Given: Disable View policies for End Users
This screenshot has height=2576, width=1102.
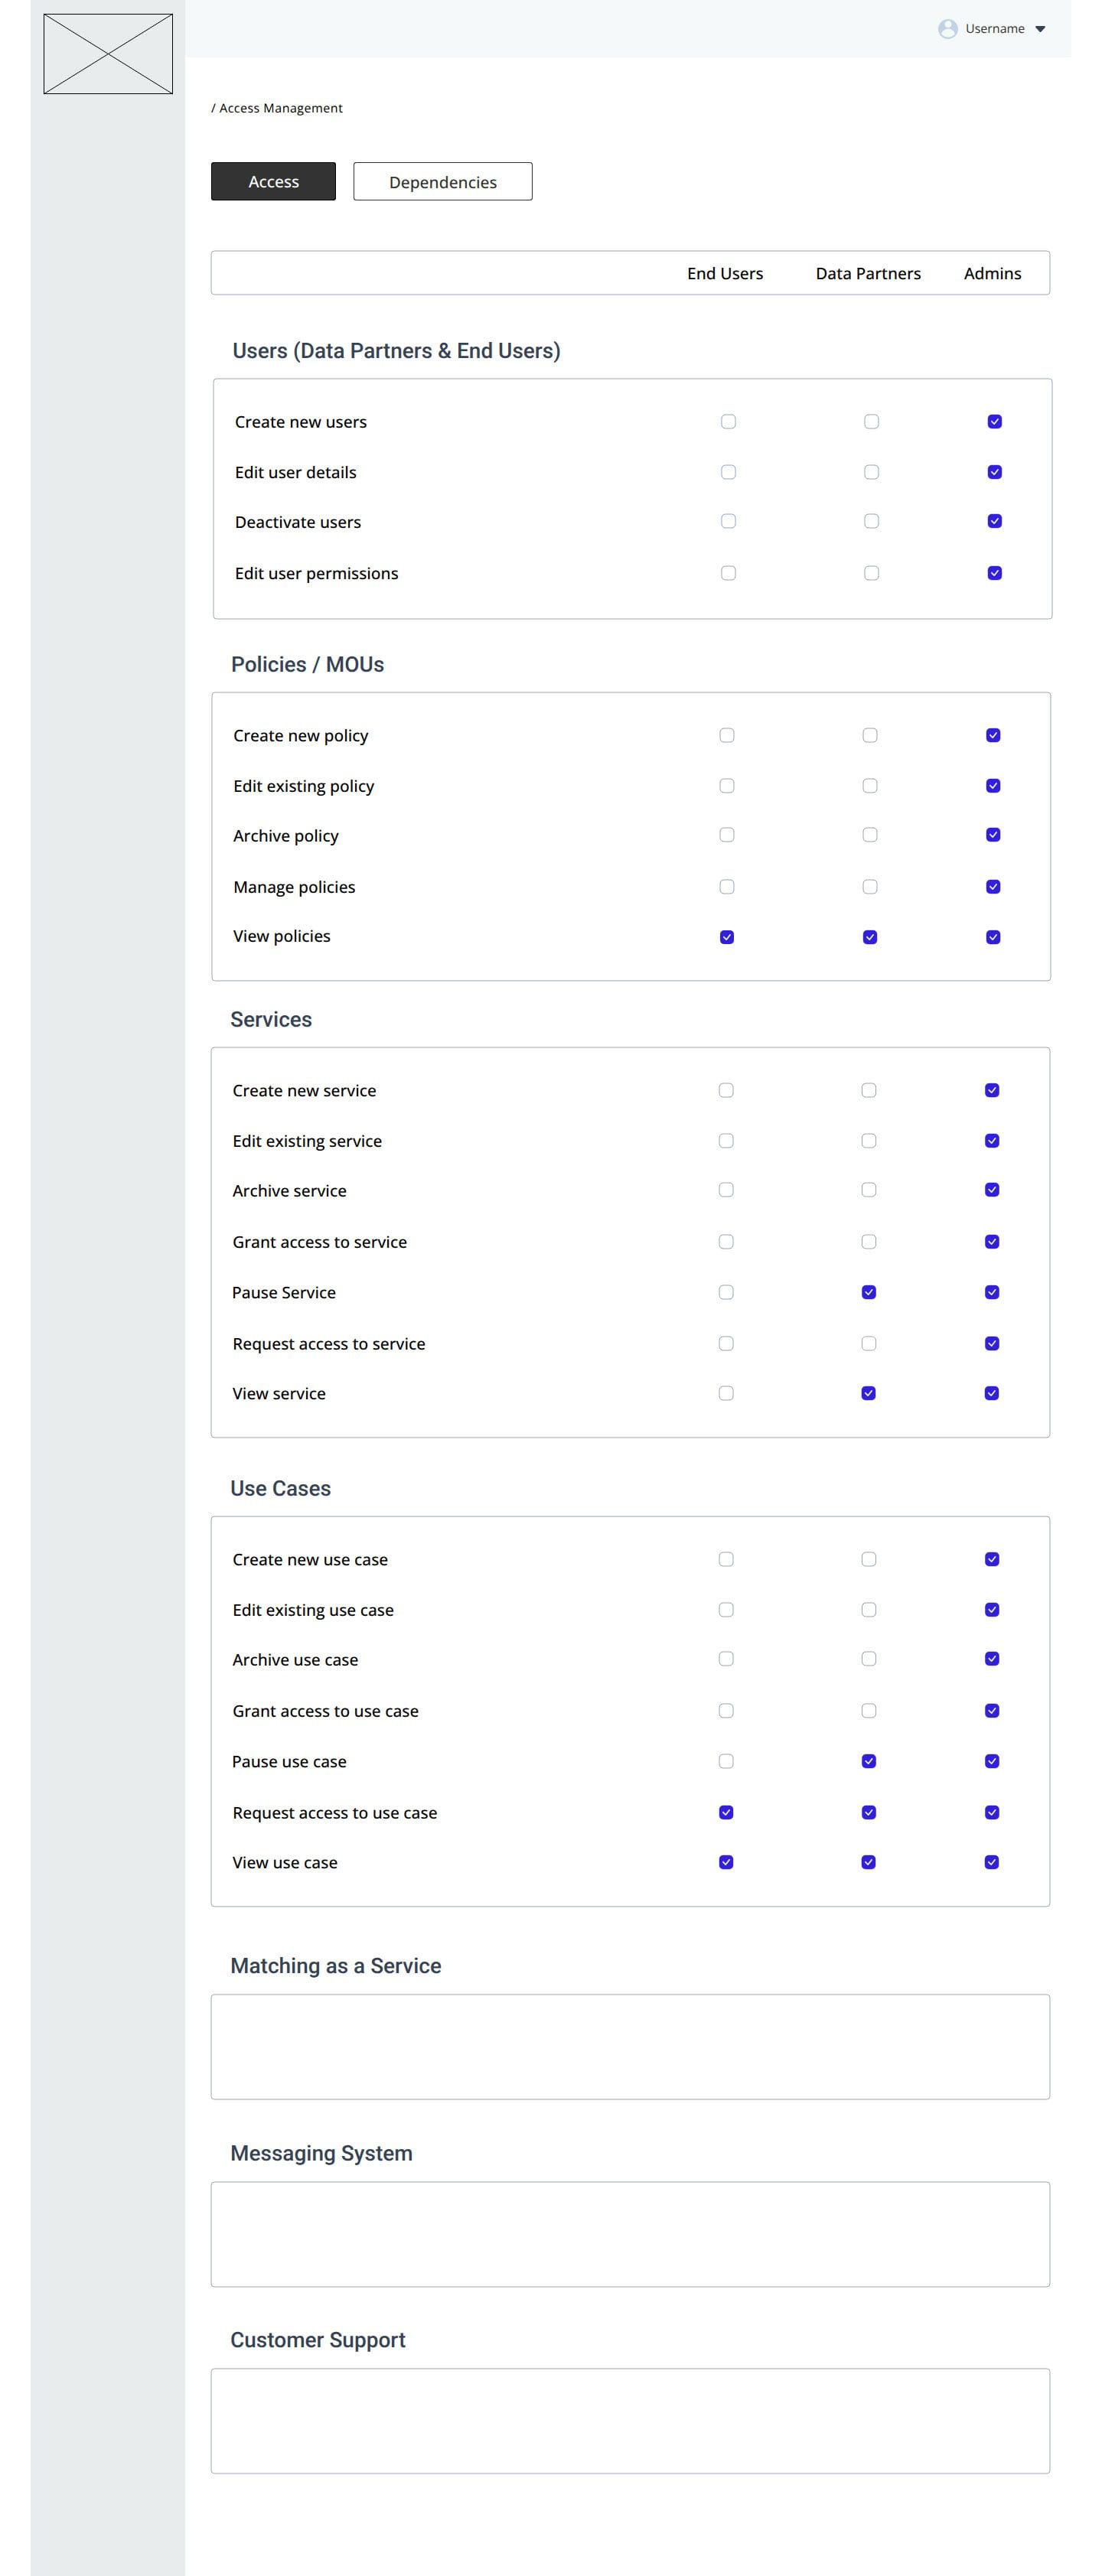Looking at the screenshot, I should [x=727, y=937].
